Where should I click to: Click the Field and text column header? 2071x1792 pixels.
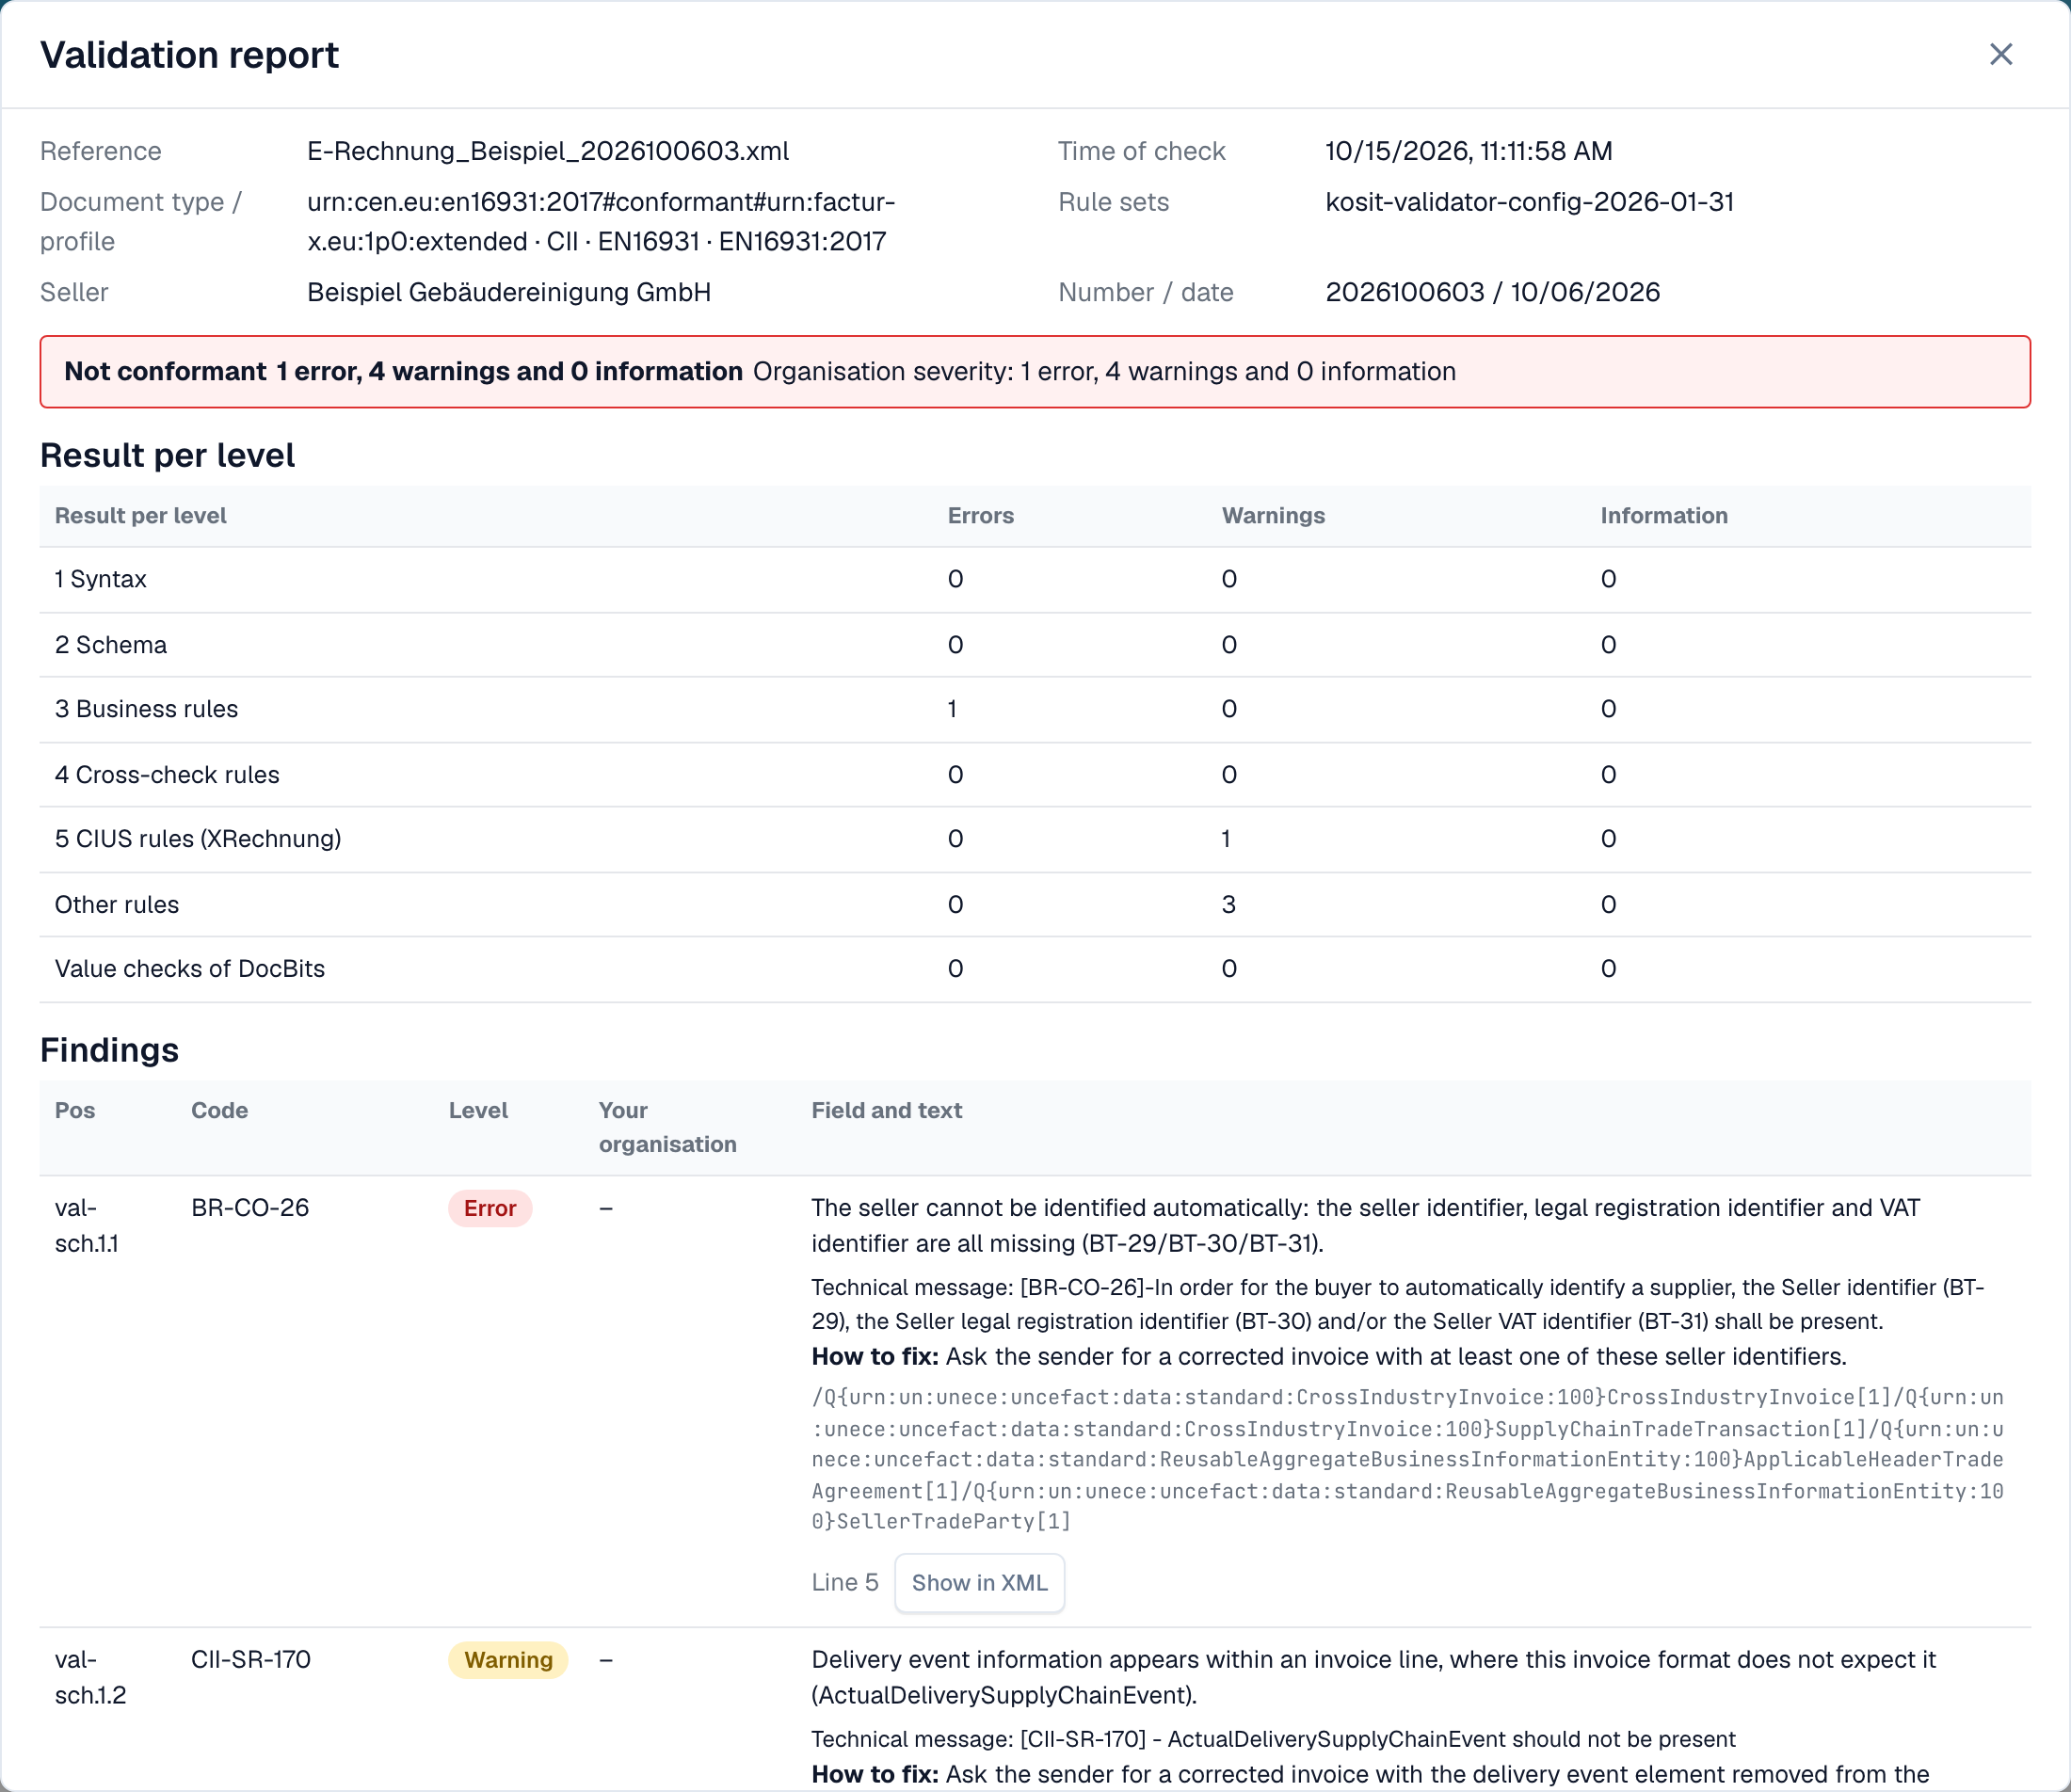[886, 1111]
